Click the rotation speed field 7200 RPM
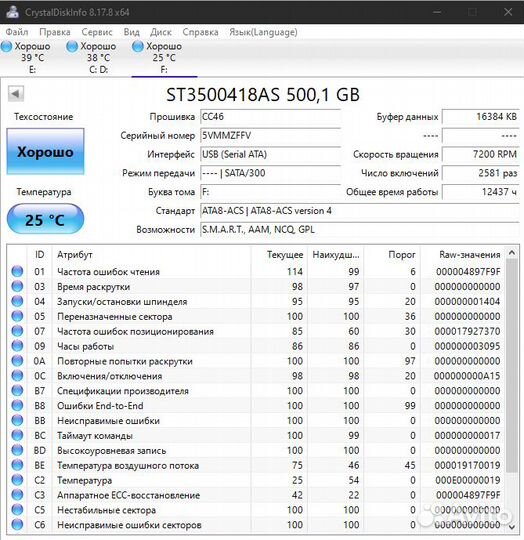The image size is (524, 540). coord(481,154)
